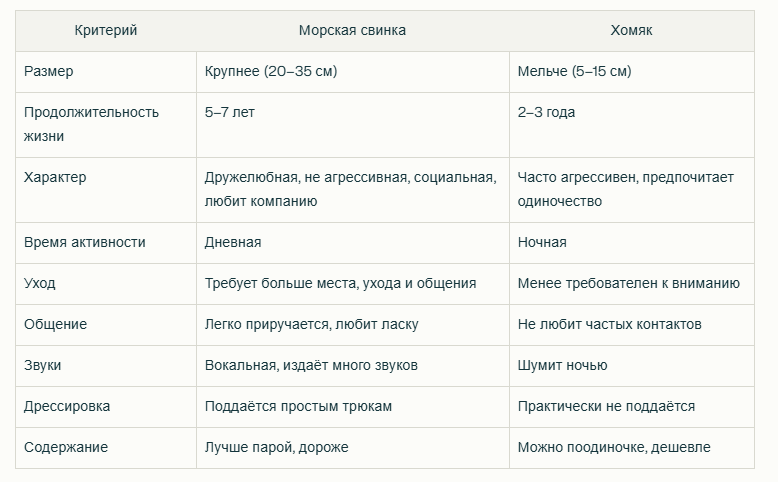The height and width of the screenshot is (482, 778).
Task: Click 'Менее требователен к вниманию' cell
Action: click(631, 284)
